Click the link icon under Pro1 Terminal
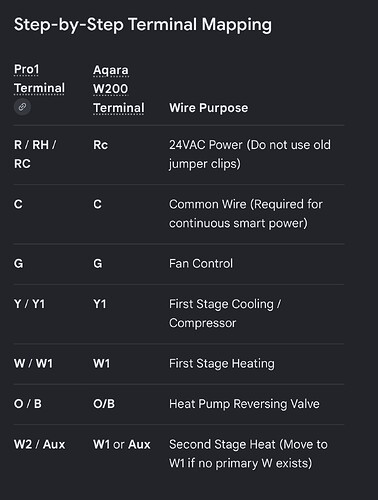 click(x=22, y=107)
